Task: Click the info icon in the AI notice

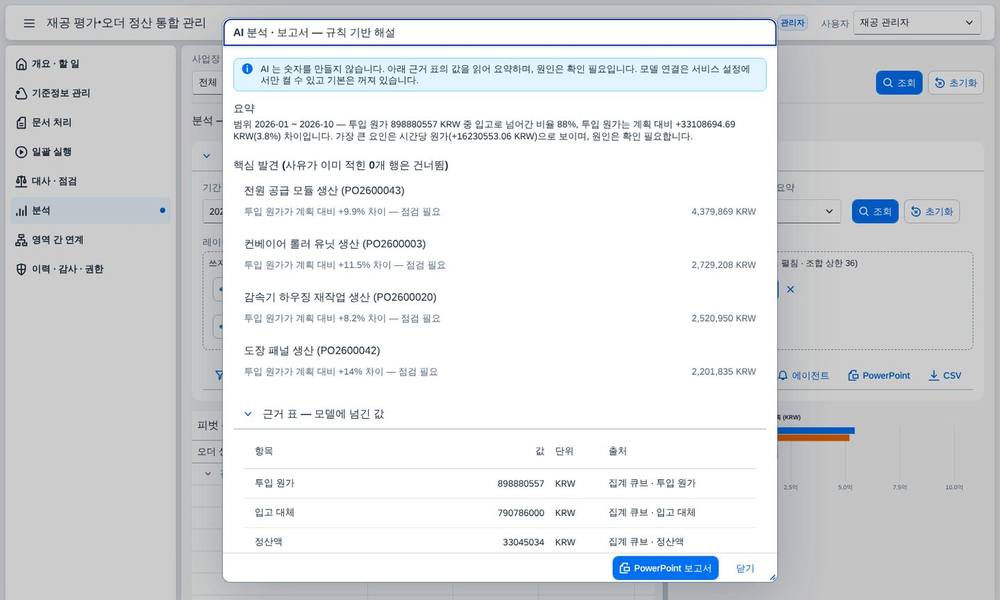Action: (247, 69)
